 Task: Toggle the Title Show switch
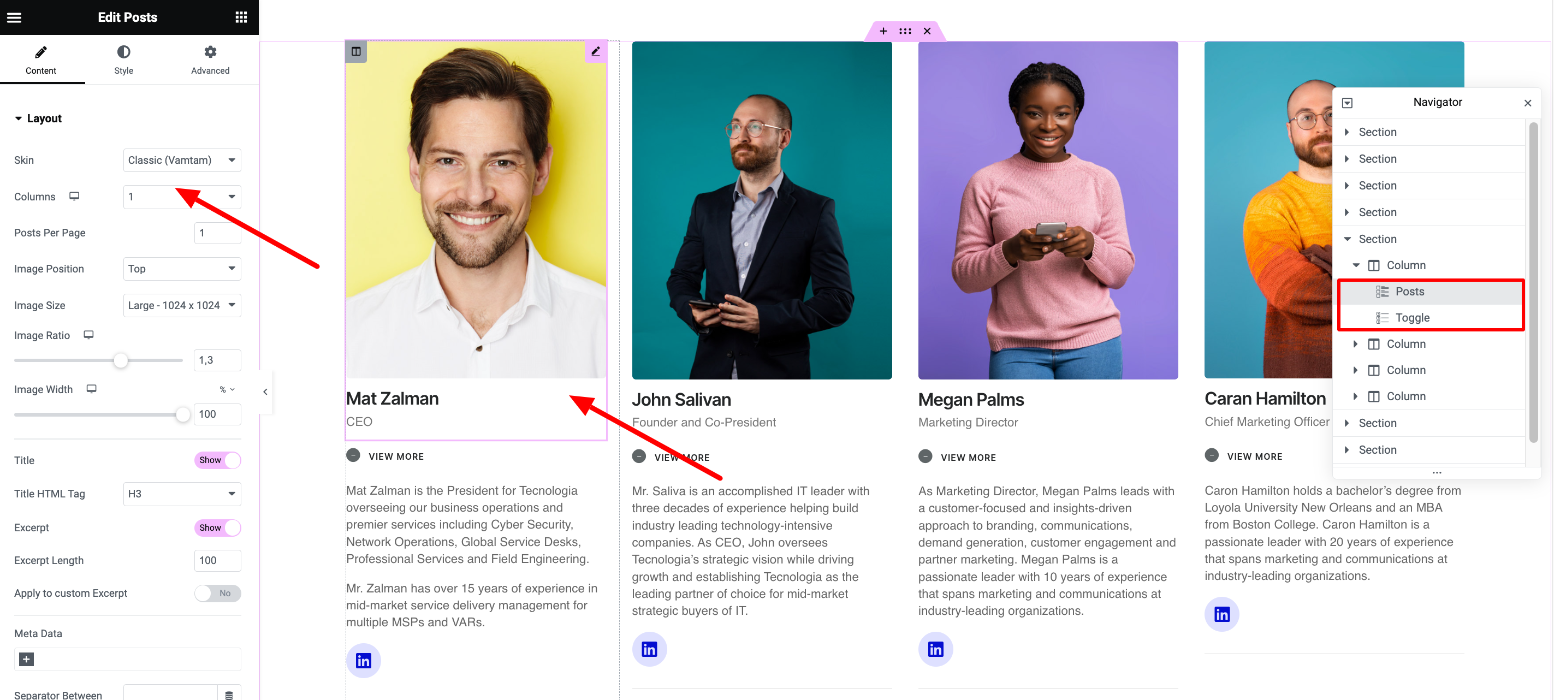click(218, 460)
